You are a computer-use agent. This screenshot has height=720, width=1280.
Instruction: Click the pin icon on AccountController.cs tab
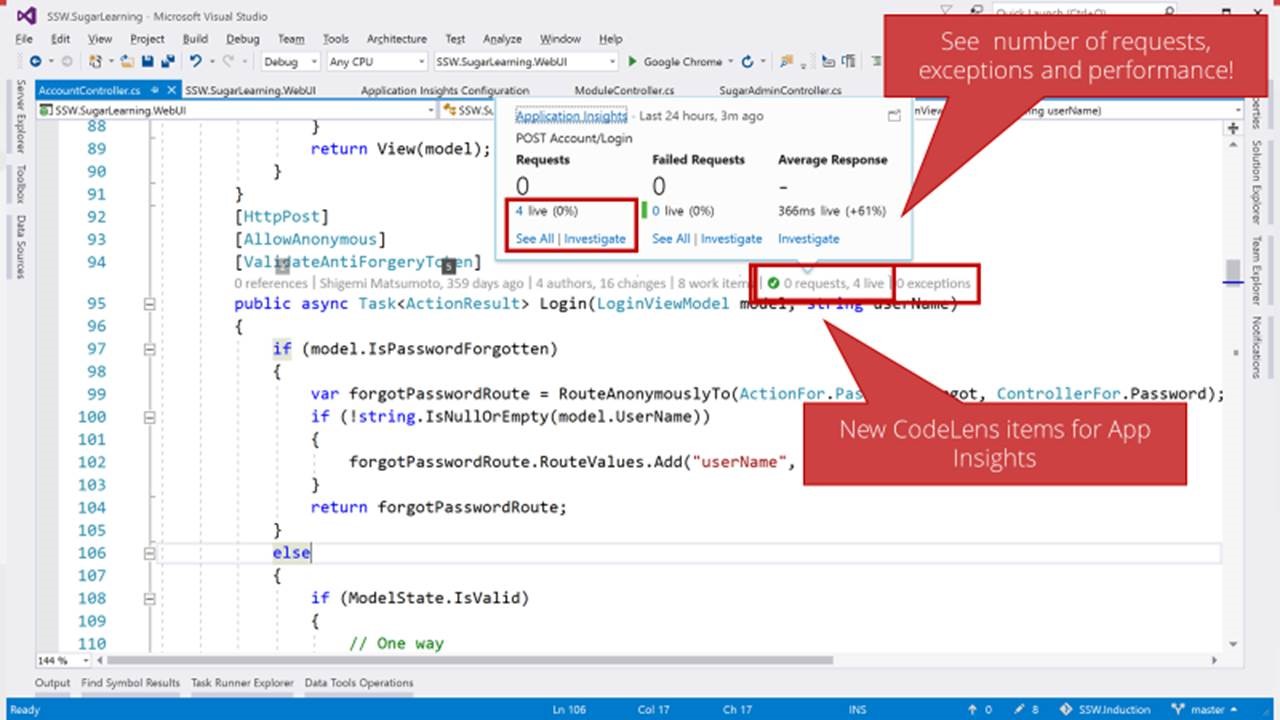coord(157,91)
